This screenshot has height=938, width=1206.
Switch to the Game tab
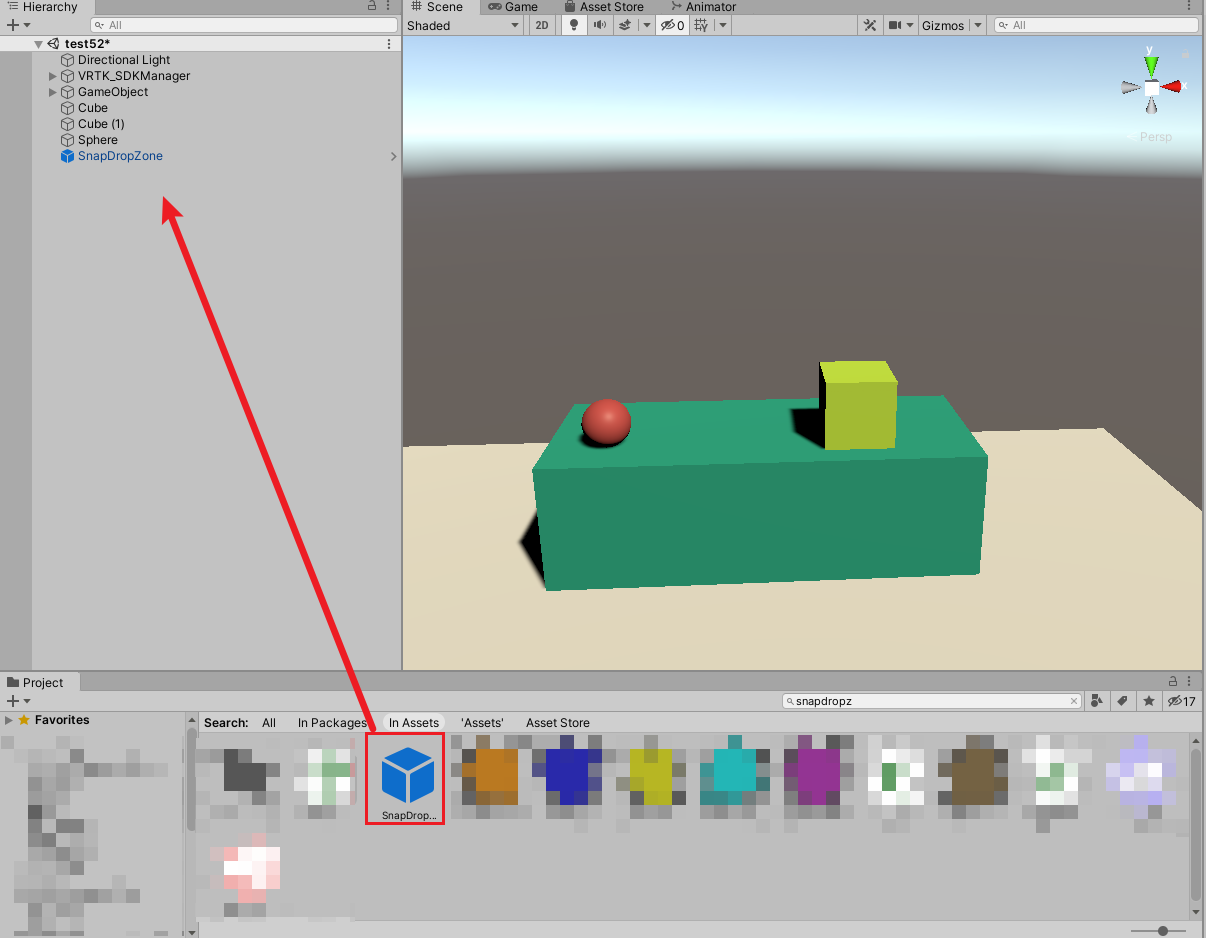pos(511,7)
